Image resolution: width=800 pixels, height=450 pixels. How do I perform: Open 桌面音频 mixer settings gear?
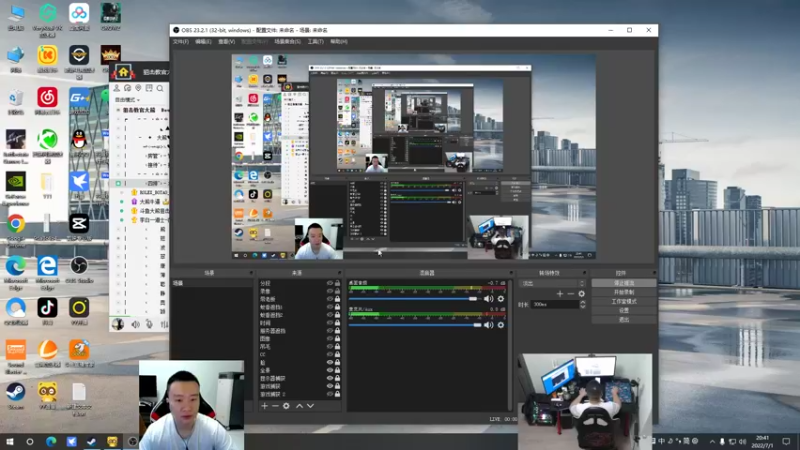(501, 299)
